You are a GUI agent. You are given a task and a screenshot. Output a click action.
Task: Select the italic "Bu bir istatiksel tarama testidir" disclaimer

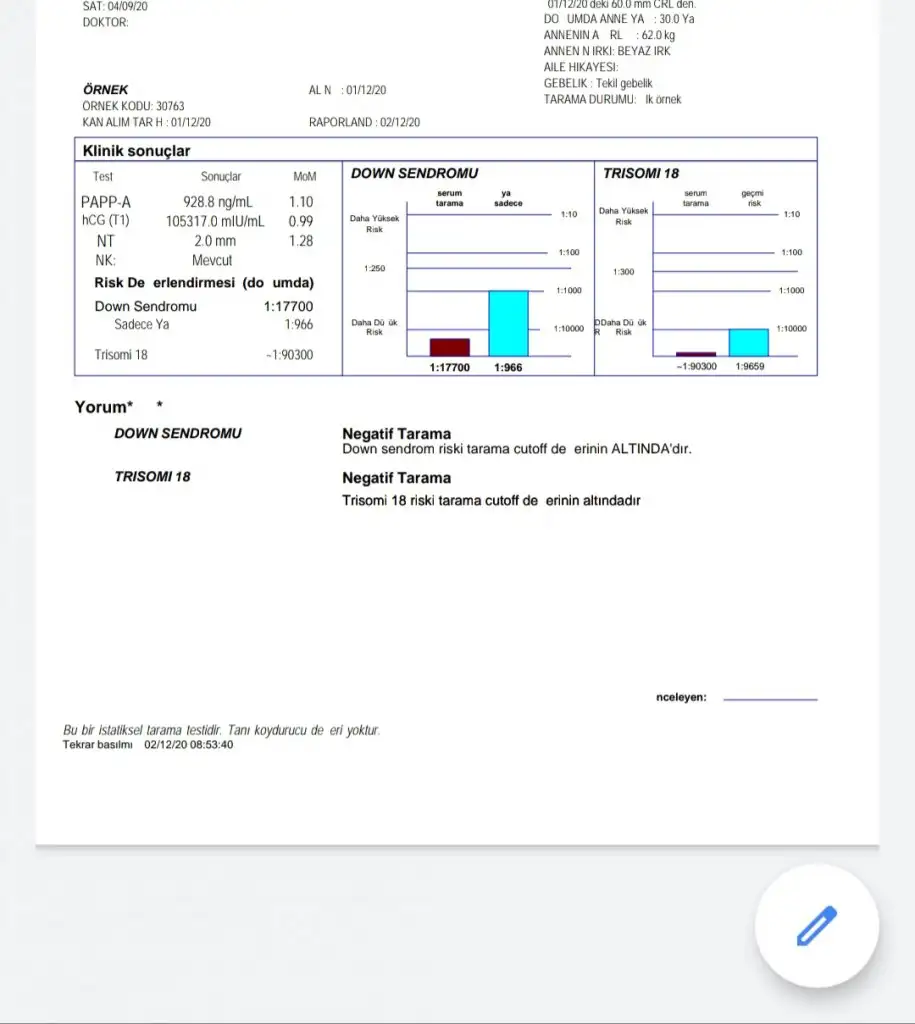(221, 730)
